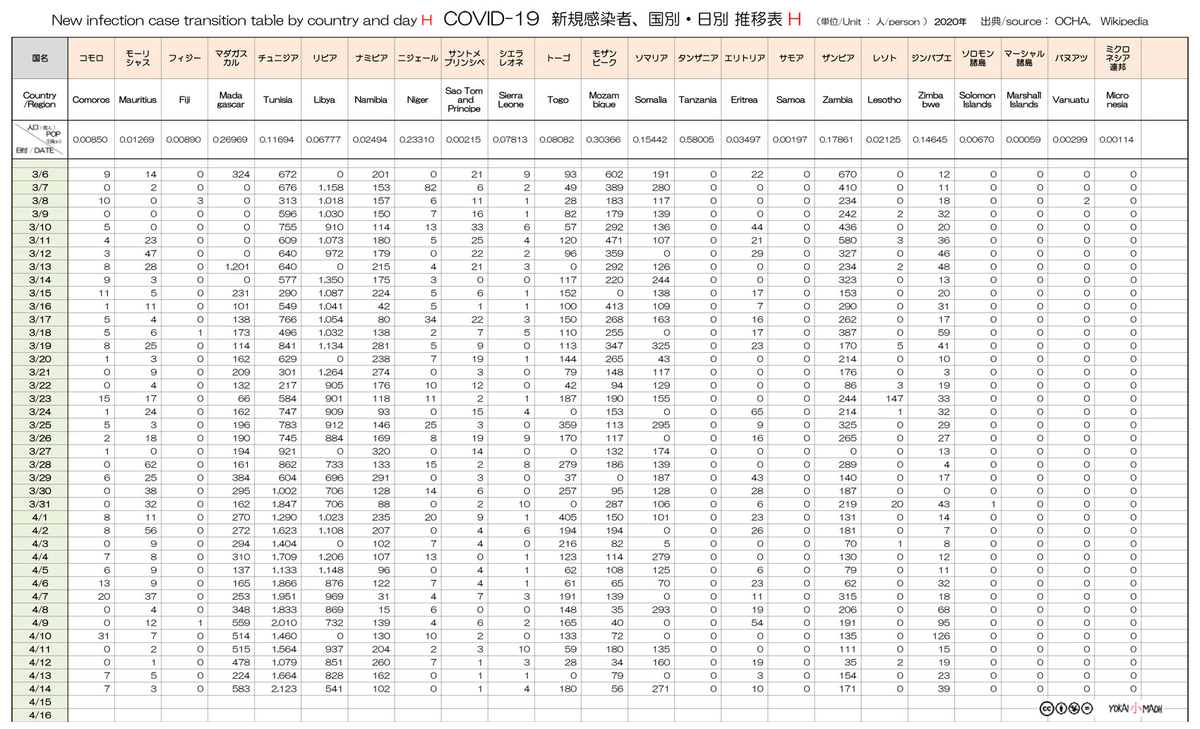Select the Solomon Islands column header
Viewport: 1200px width, 729px height.
pos(977,100)
